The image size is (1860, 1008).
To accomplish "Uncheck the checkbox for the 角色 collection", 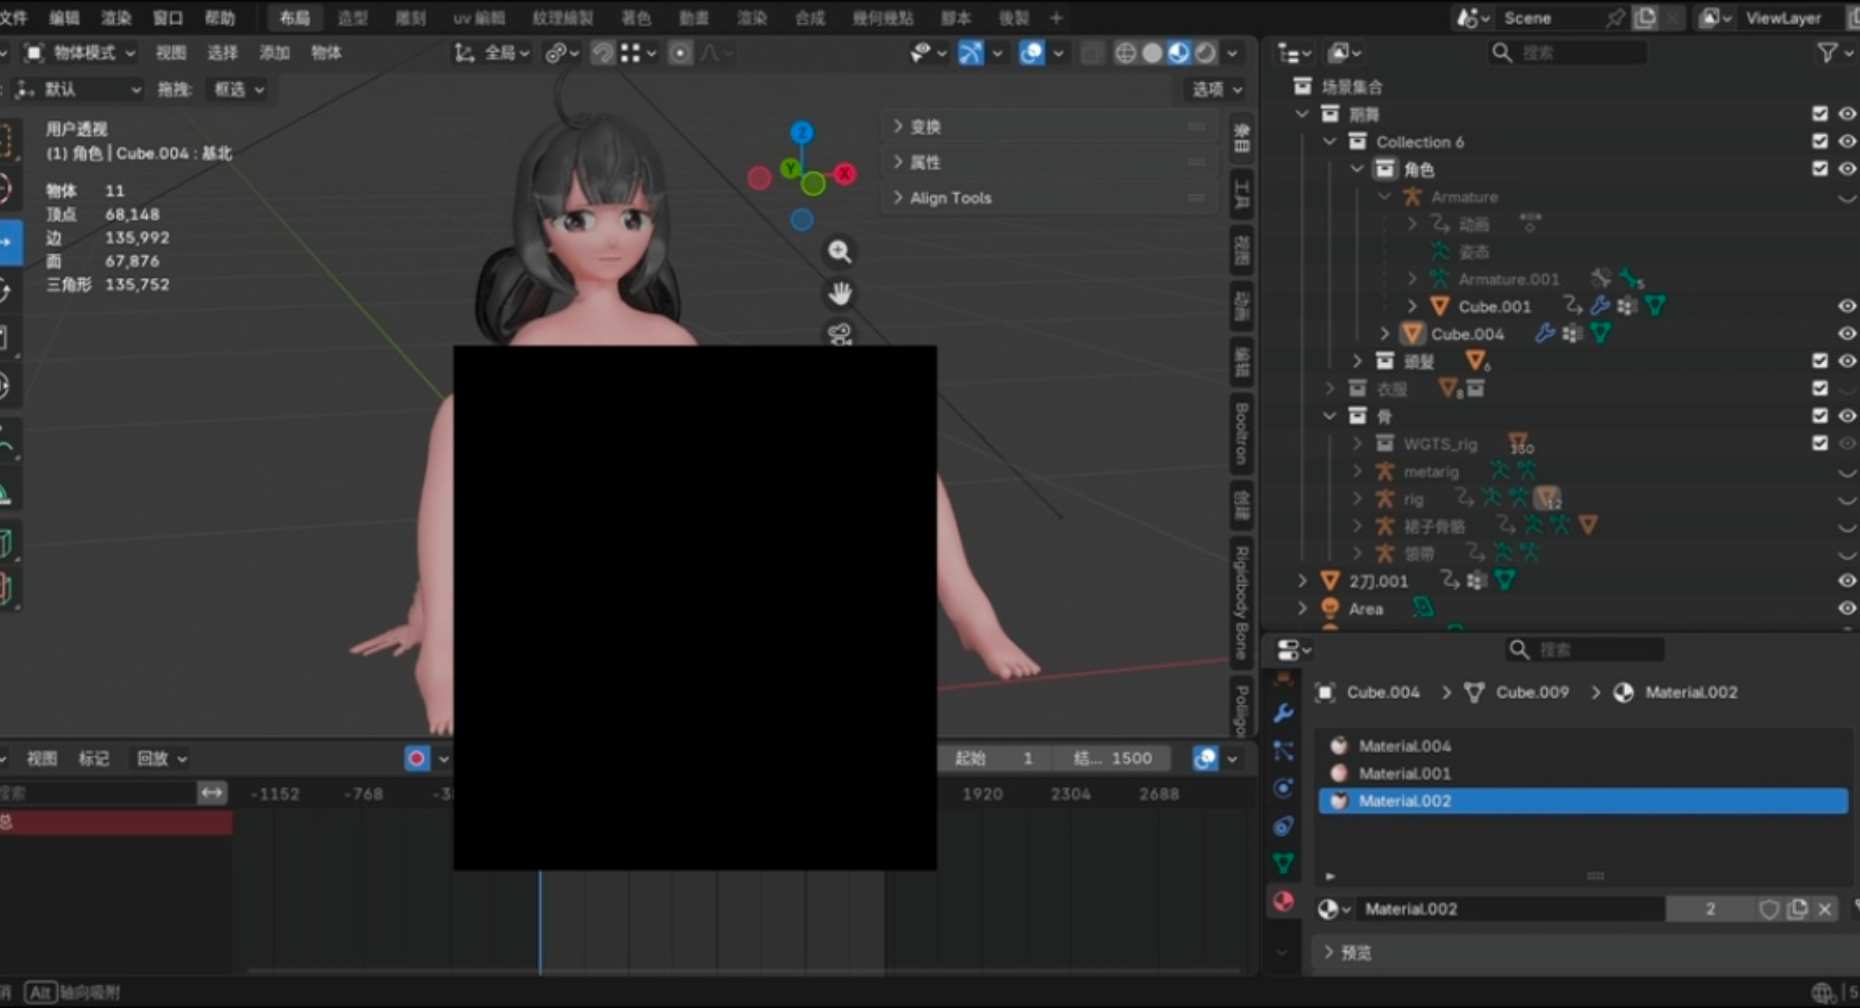I will (x=1820, y=169).
